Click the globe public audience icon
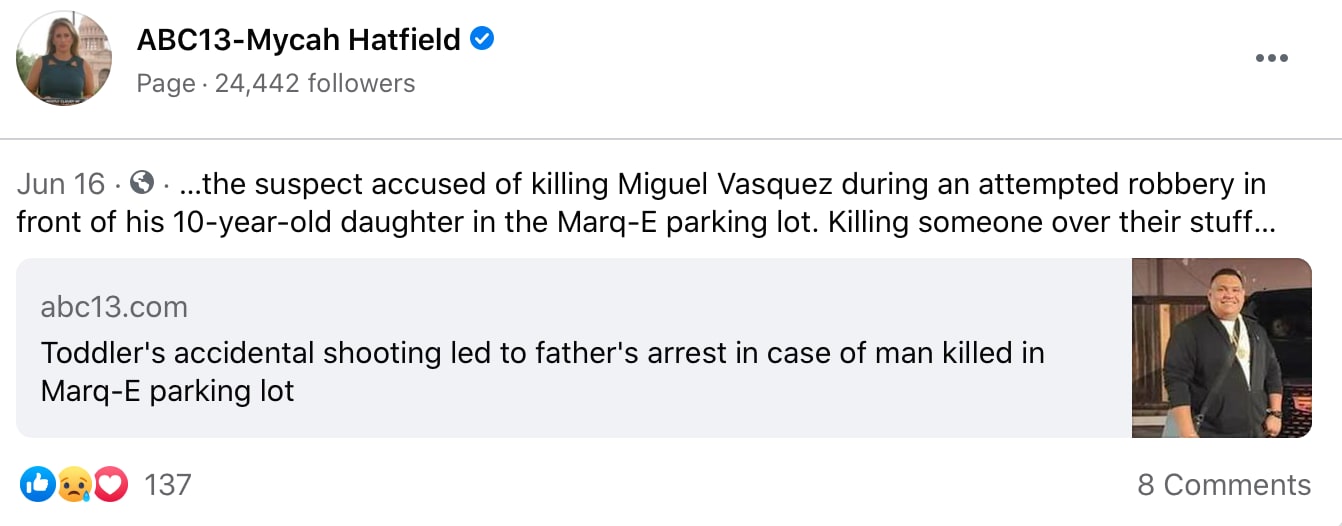Screen dimensions: 1342x526 coord(143,183)
